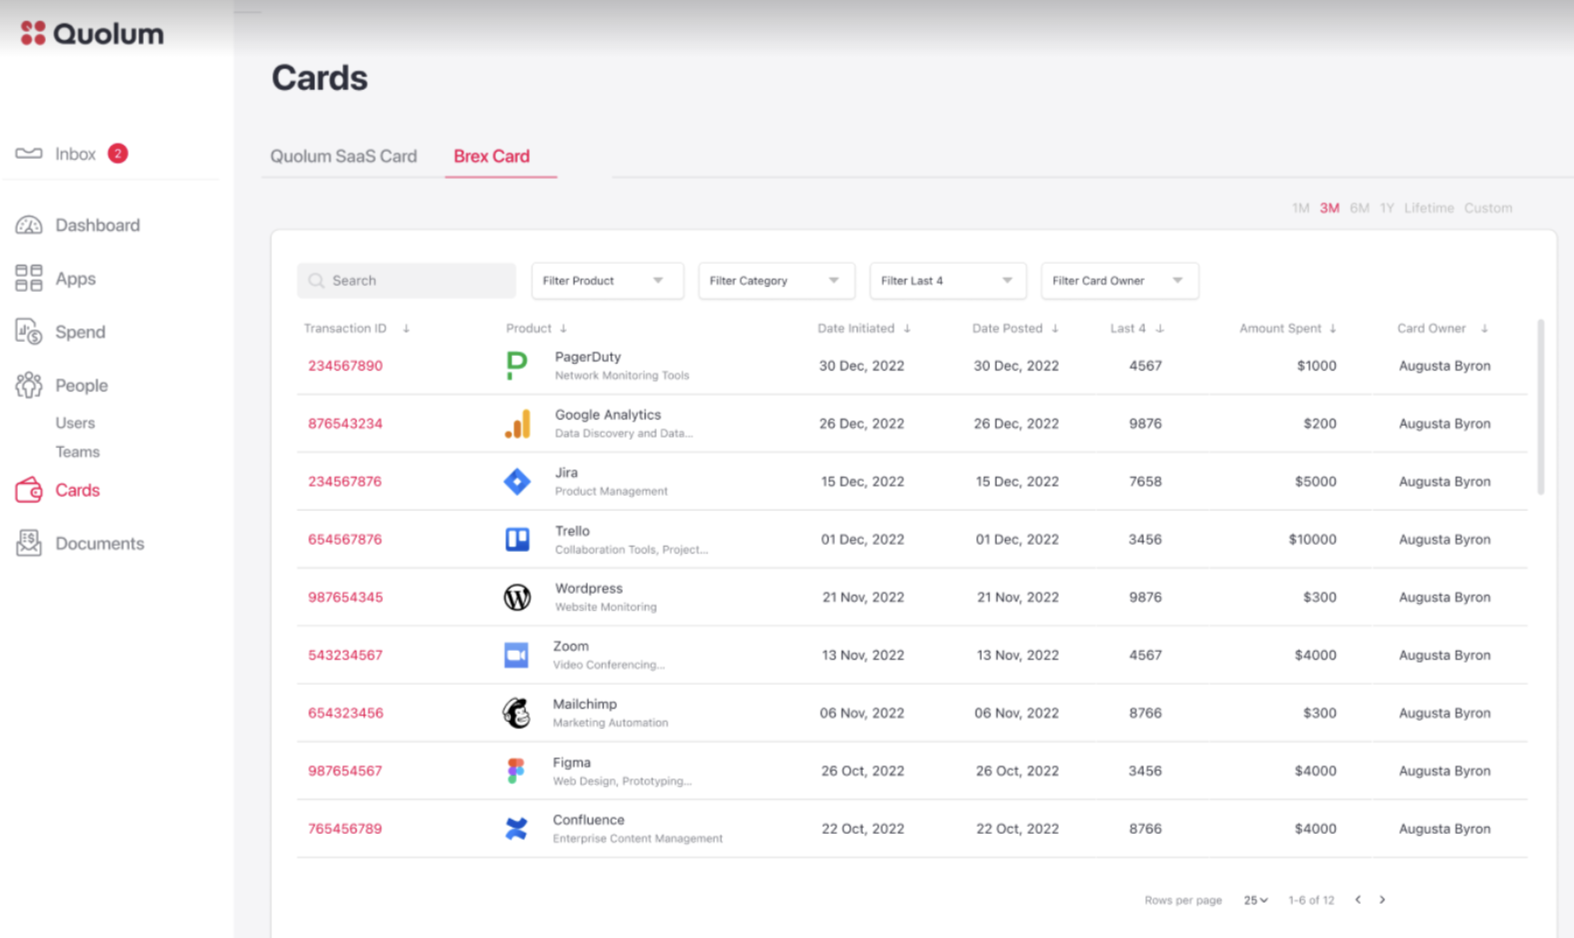Open the Inbox icon in sidebar
The height and width of the screenshot is (938, 1574).
tap(29, 153)
